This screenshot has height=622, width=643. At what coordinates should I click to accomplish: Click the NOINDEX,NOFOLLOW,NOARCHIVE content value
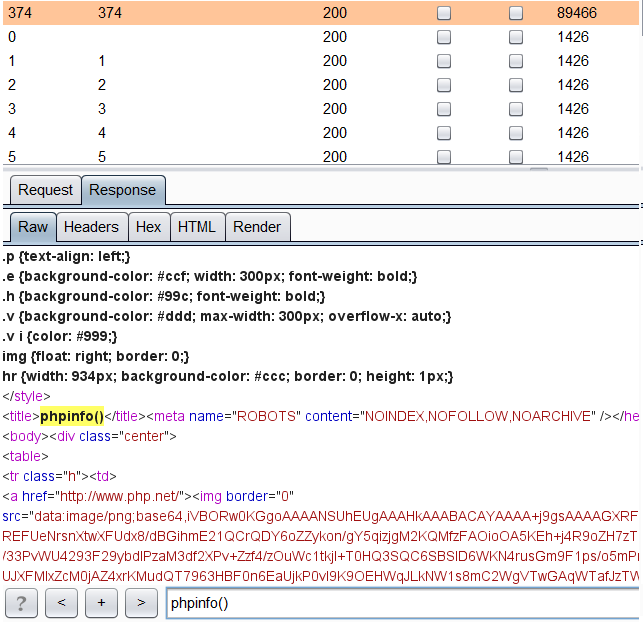click(478, 416)
